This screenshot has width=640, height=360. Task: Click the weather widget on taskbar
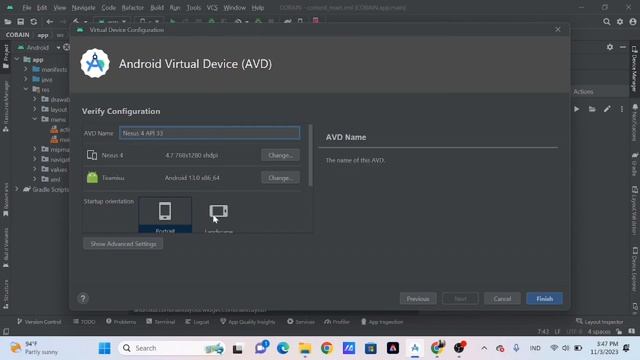(34, 348)
